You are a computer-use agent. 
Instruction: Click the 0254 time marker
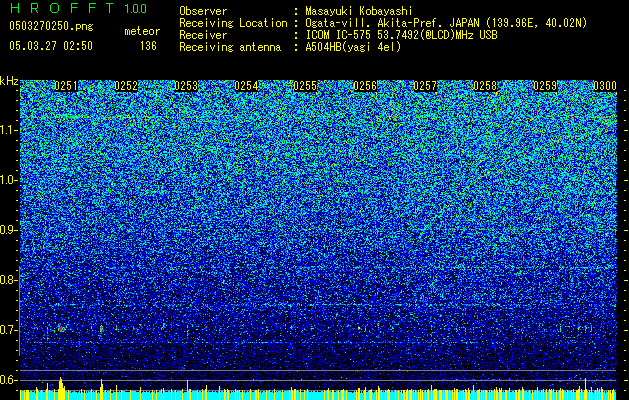click(x=246, y=86)
